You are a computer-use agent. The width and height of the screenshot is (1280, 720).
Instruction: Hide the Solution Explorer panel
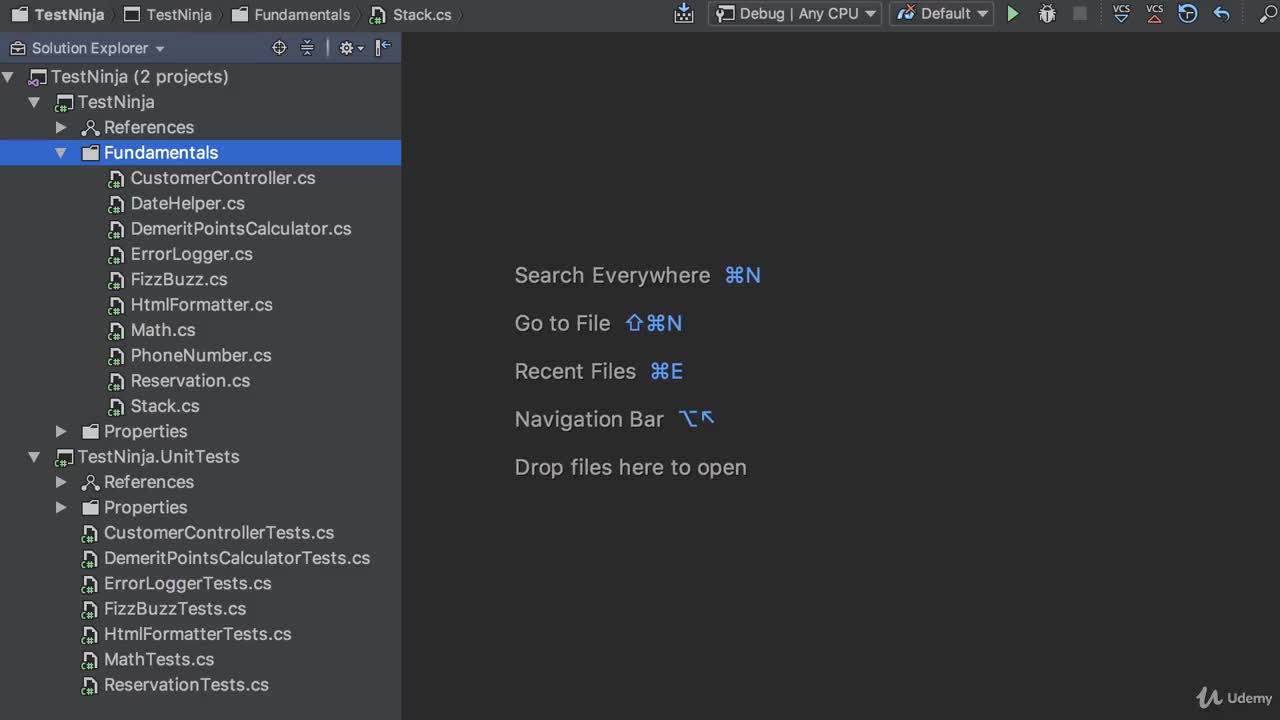pos(383,48)
